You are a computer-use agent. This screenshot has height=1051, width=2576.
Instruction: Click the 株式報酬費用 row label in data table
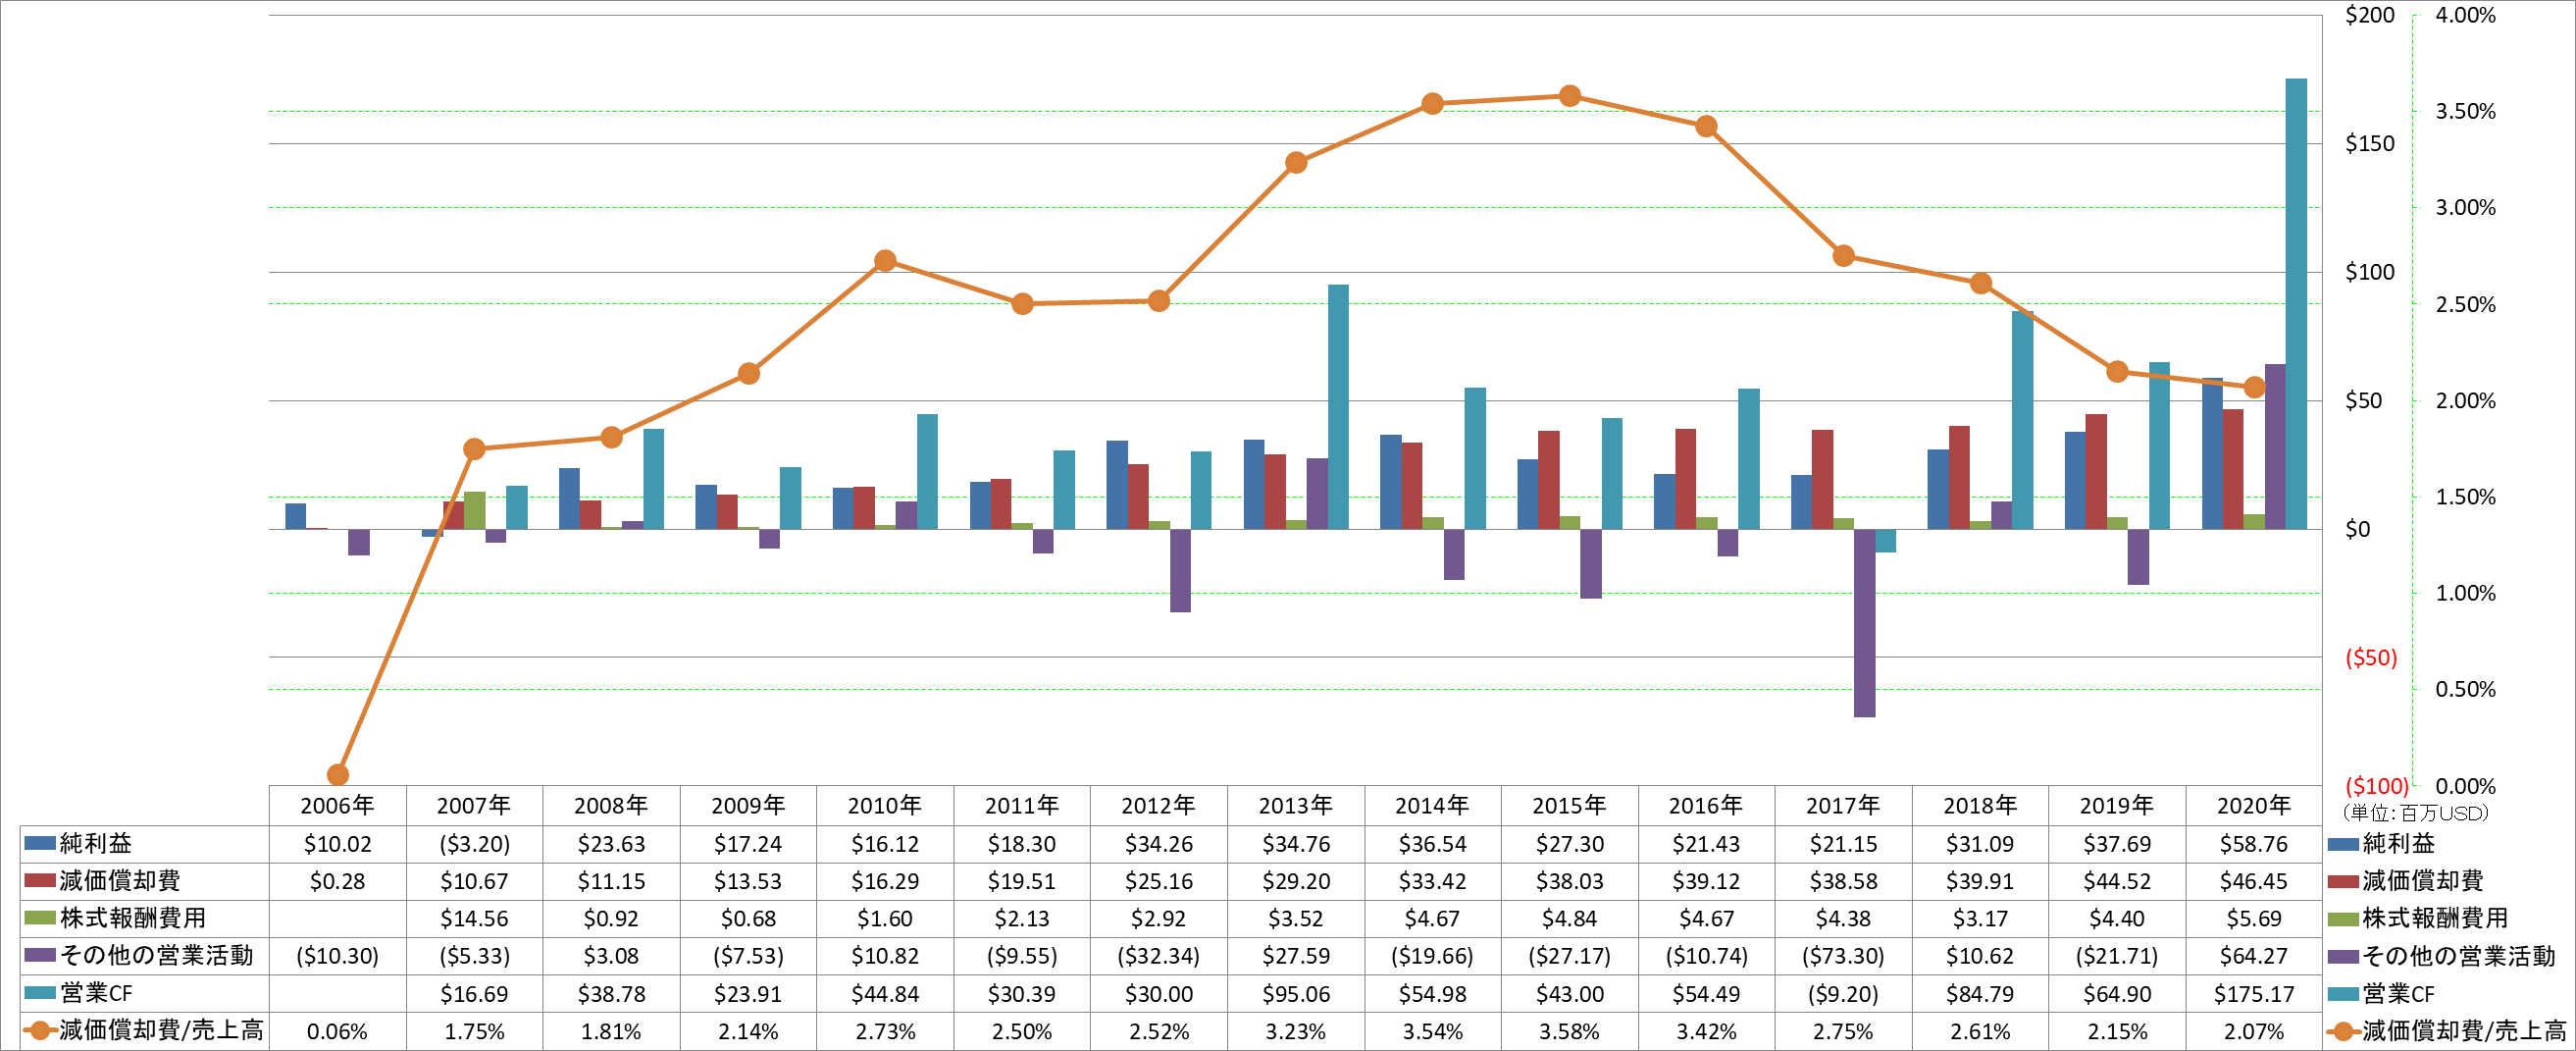[x=133, y=918]
